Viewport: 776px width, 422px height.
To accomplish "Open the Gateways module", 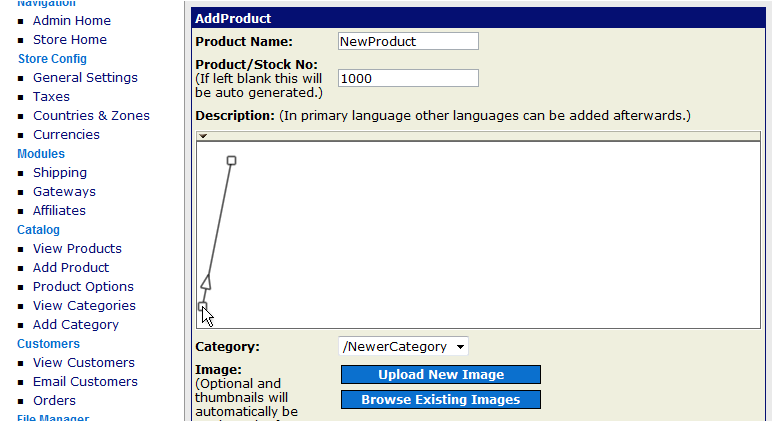I will point(64,191).
